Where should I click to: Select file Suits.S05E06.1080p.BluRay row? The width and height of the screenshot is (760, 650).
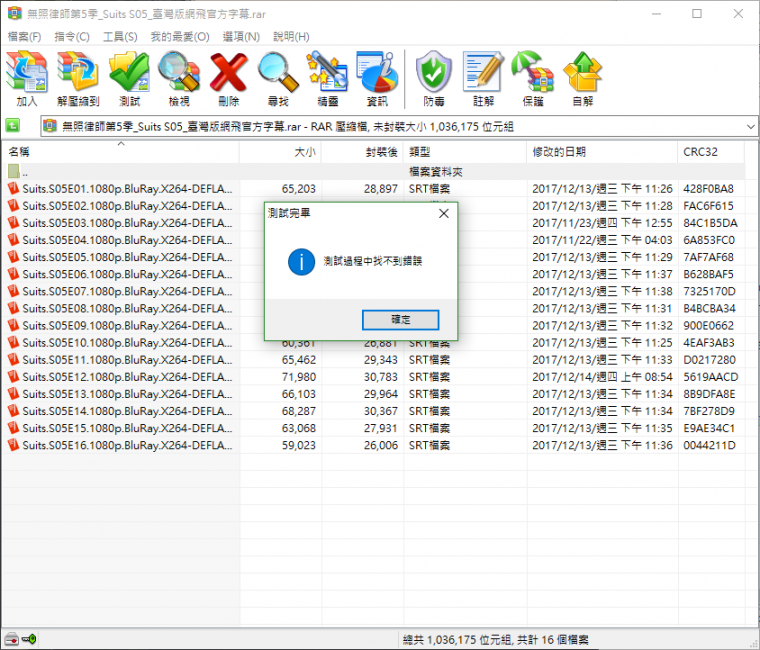[x=127, y=274]
